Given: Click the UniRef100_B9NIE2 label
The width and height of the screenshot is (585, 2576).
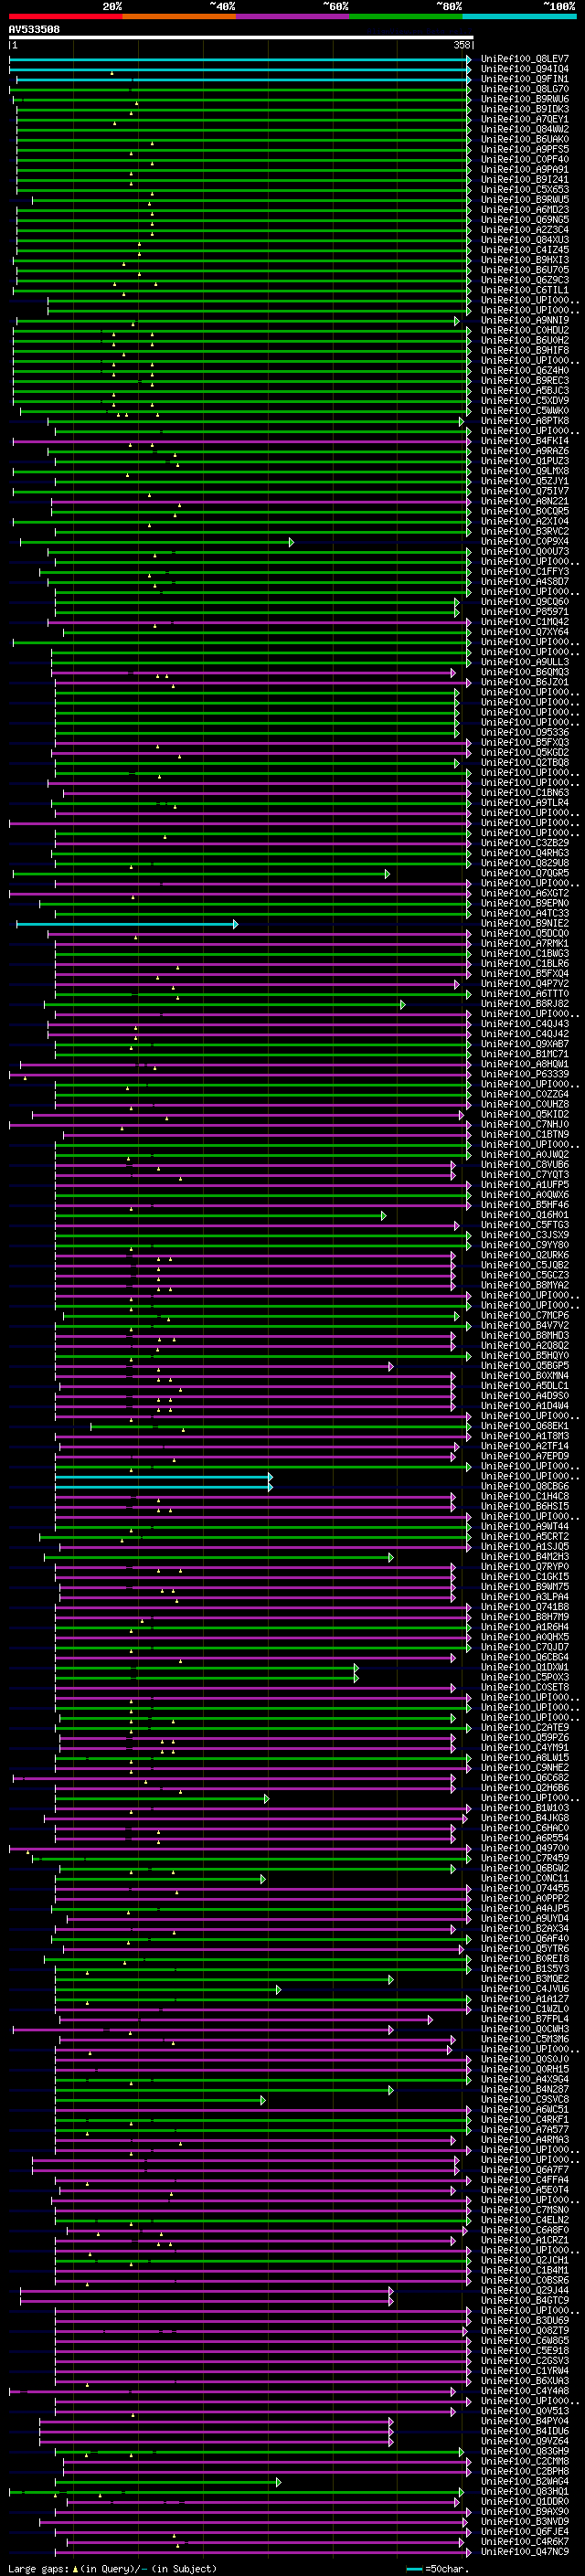Looking at the screenshot, I should click(524, 924).
